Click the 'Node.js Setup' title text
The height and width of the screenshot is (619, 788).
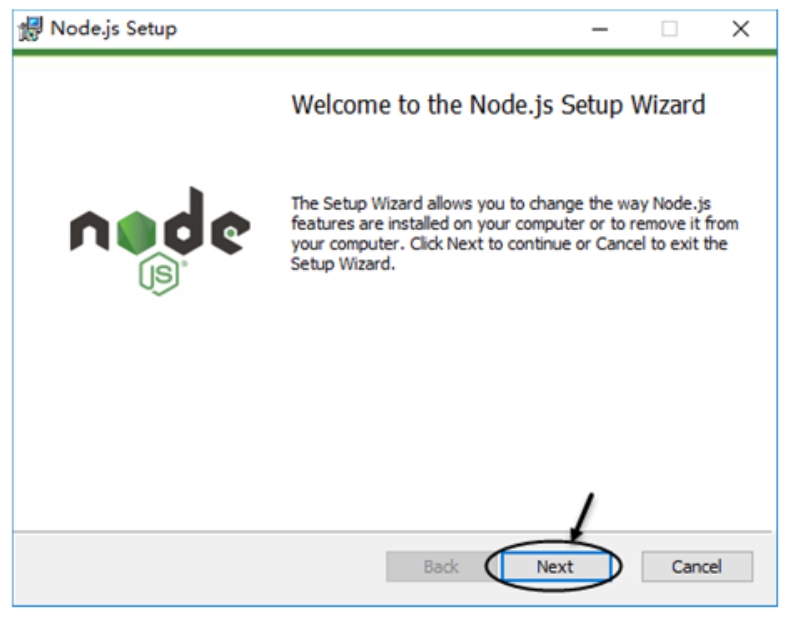point(114,28)
